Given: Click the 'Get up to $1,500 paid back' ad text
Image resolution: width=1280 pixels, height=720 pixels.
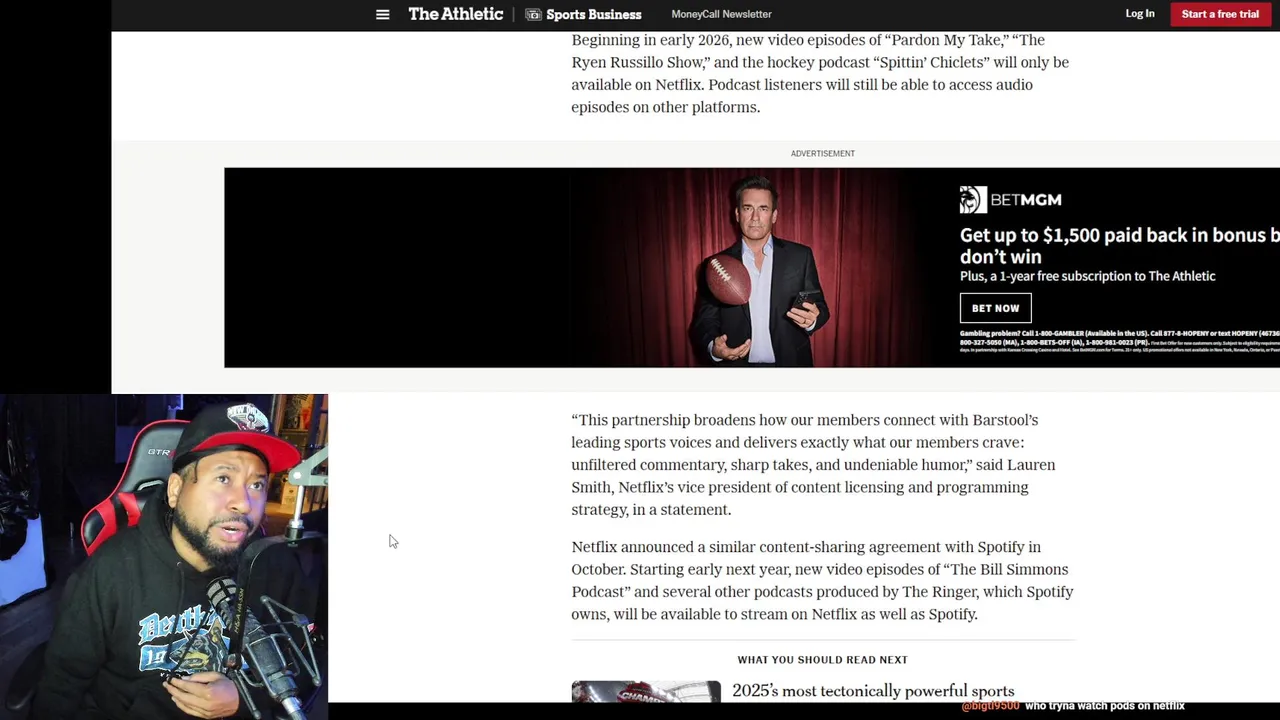Looking at the screenshot, I should pyautogui.click(x=1119, y=245).
